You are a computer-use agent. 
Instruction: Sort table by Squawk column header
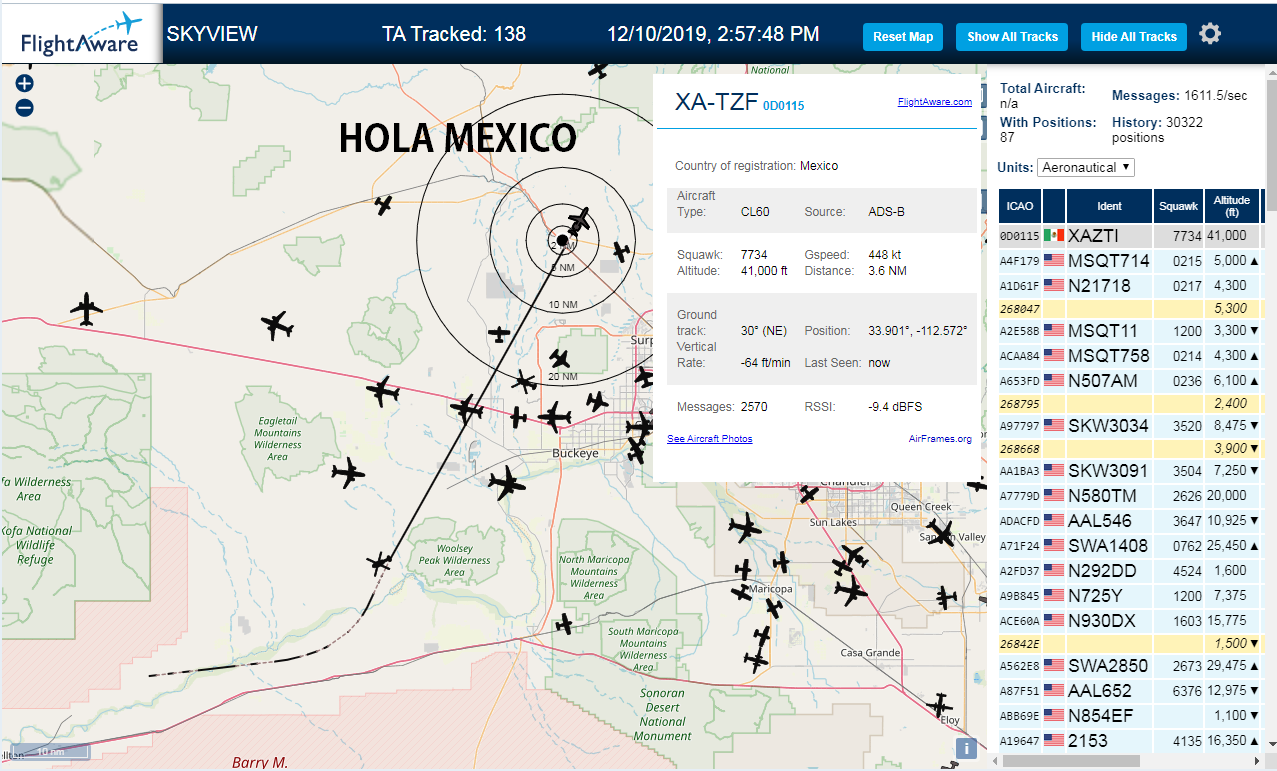[x=1178, y=206]
